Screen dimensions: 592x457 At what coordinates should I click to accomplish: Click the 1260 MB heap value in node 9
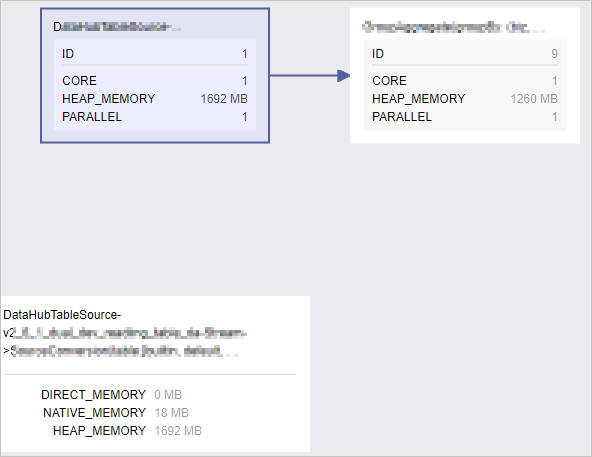point(534,99)
